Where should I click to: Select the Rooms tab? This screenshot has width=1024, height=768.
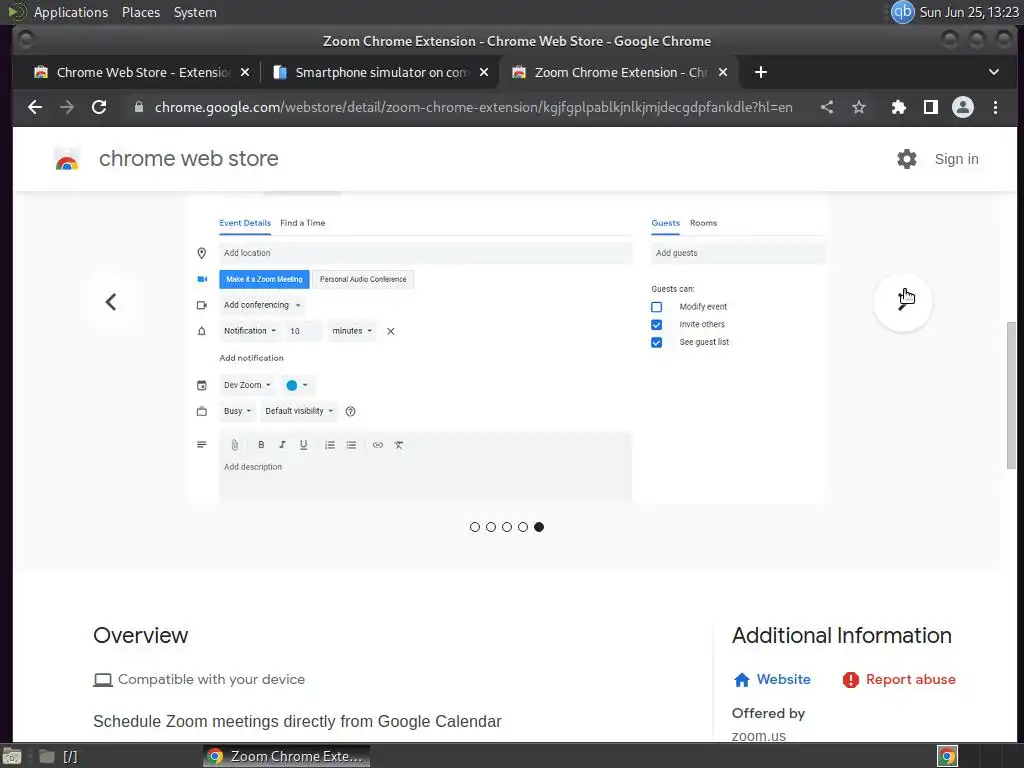point(703,223)
